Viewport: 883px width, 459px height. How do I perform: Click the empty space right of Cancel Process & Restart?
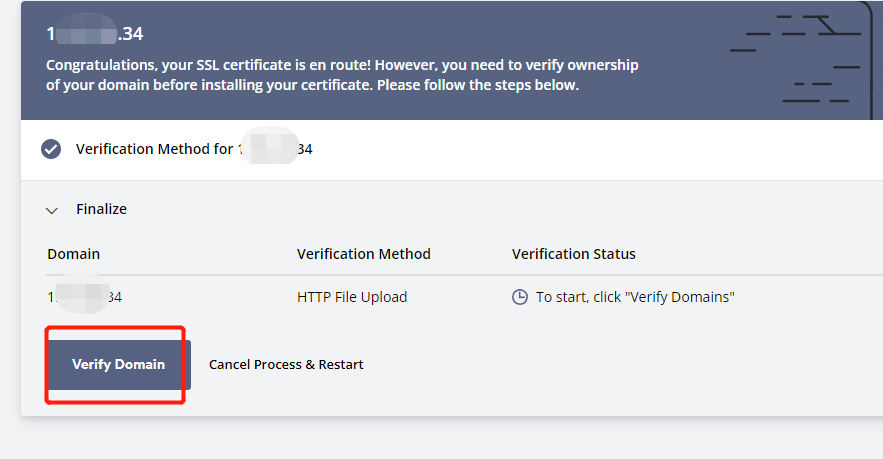pyautogui.click(x=619, y=364)
